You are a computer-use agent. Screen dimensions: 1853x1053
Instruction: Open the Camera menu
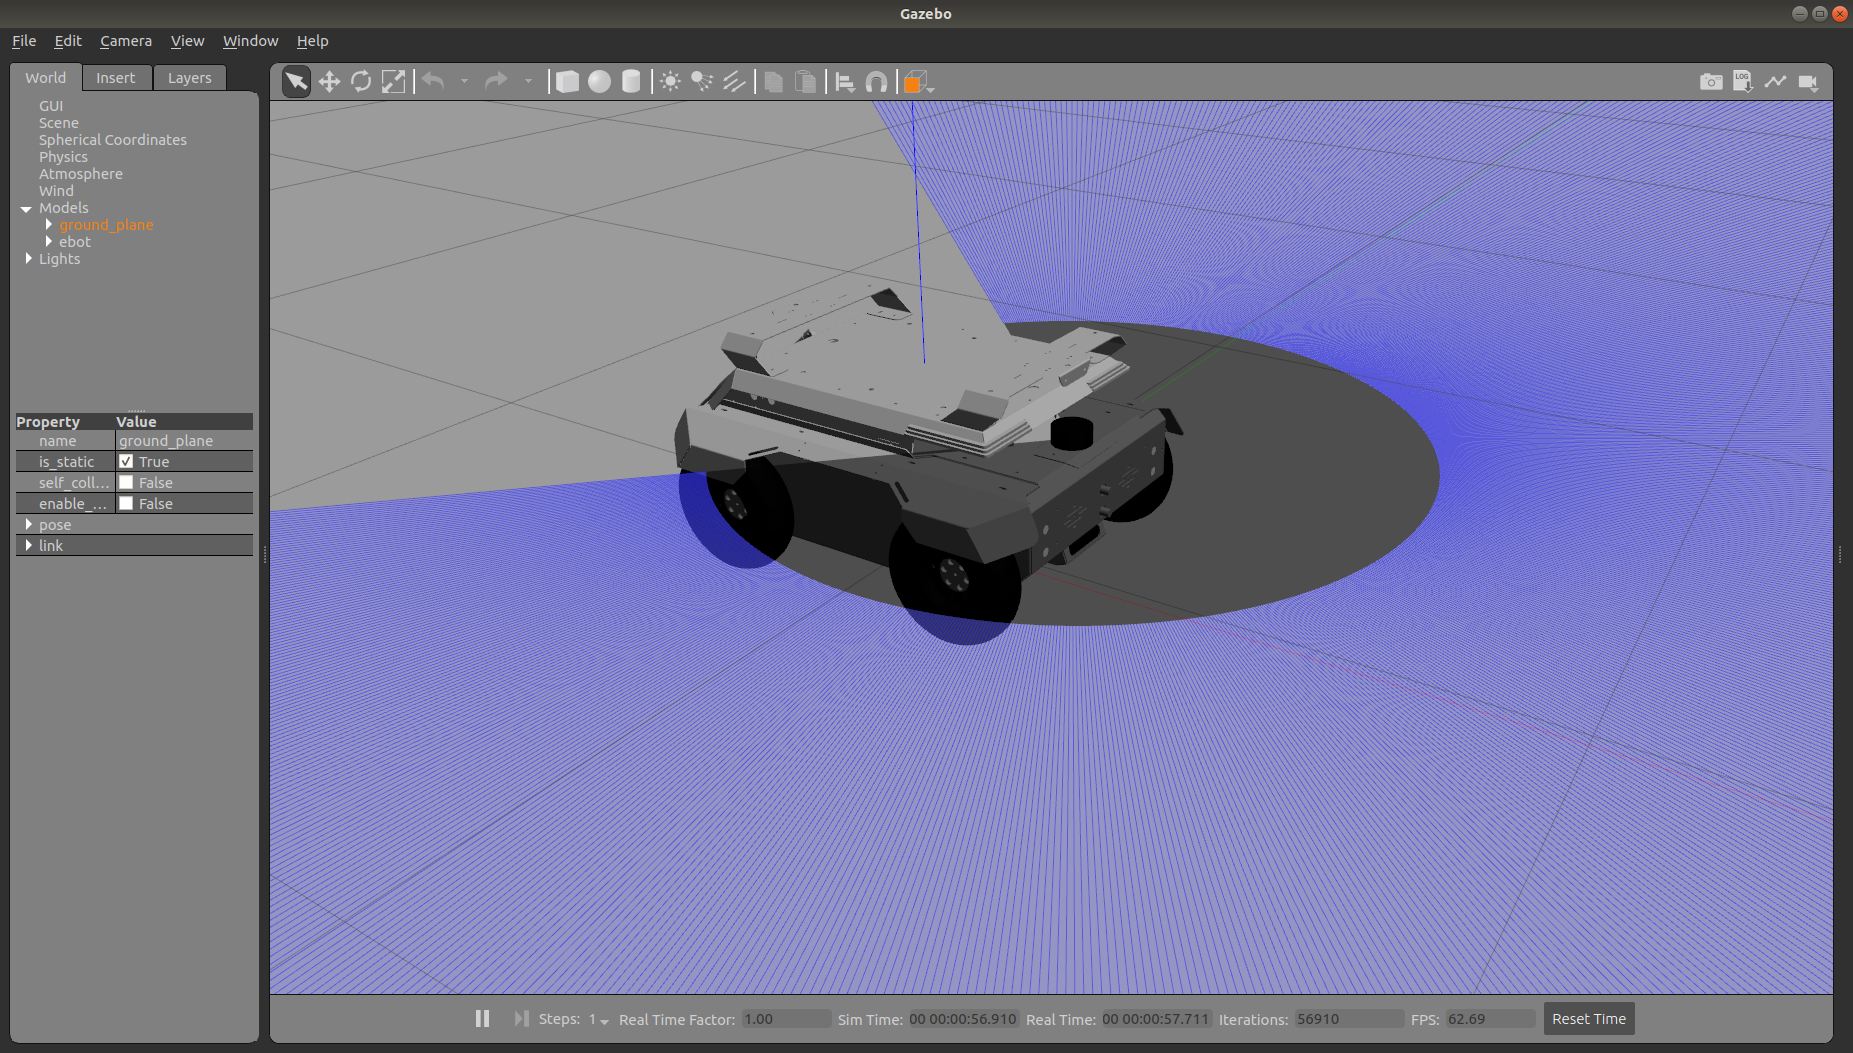(x=126, y=41)
